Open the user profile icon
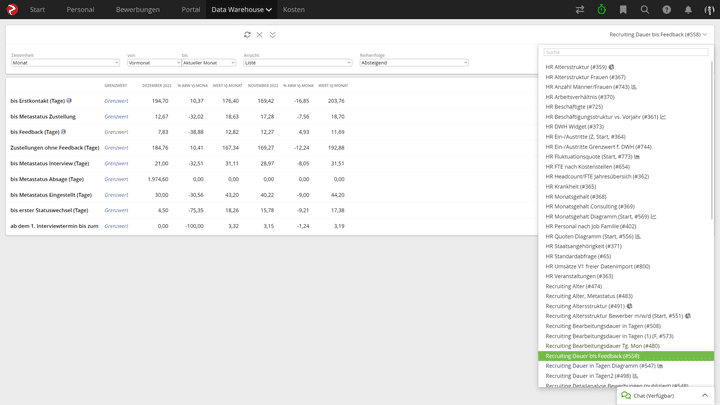This screenshot has width=720, height=405. (709, 10)
